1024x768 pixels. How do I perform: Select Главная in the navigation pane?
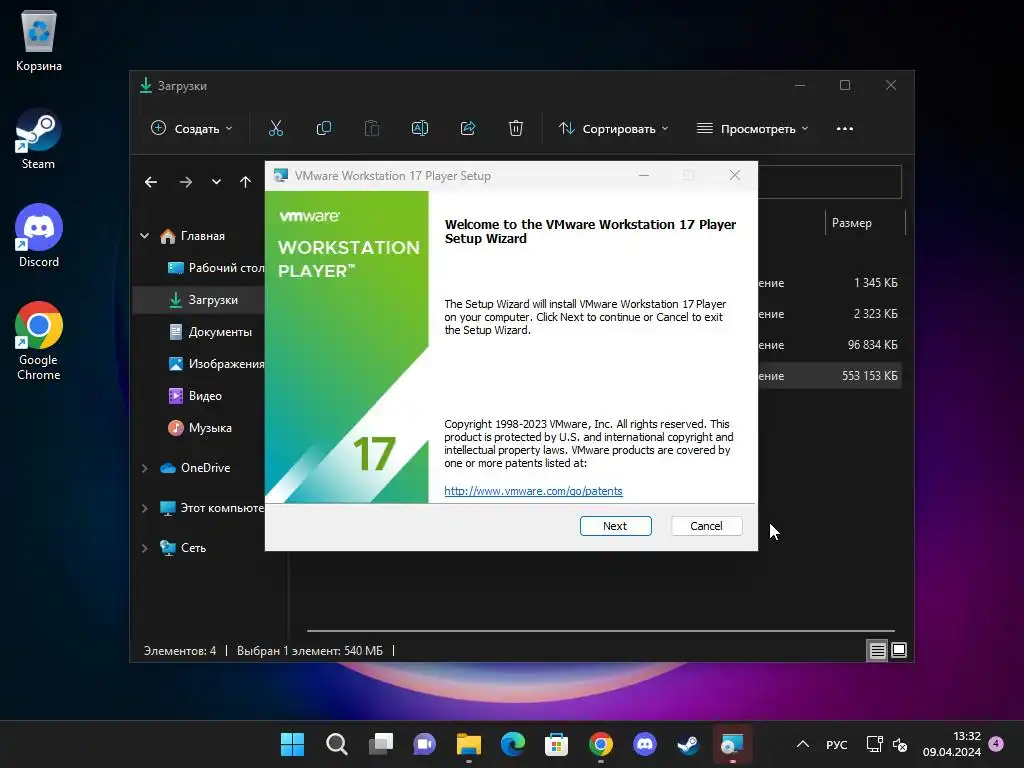pos(202,236)
